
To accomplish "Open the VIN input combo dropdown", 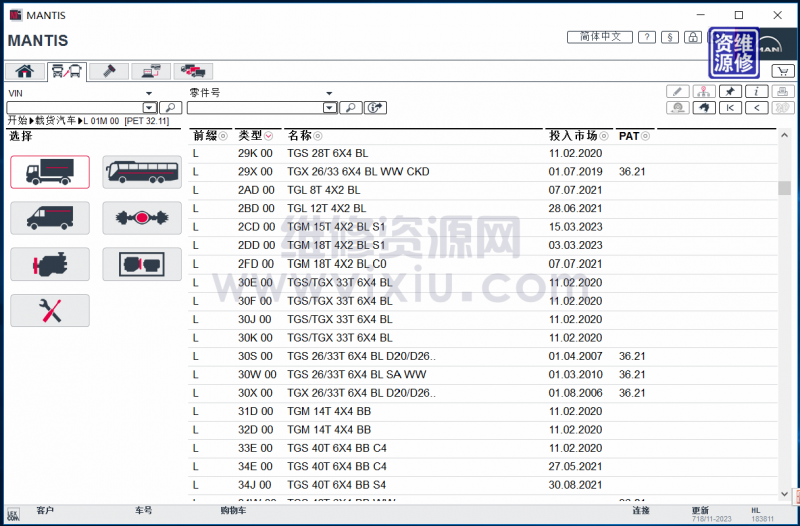I will tap(149, 108).
